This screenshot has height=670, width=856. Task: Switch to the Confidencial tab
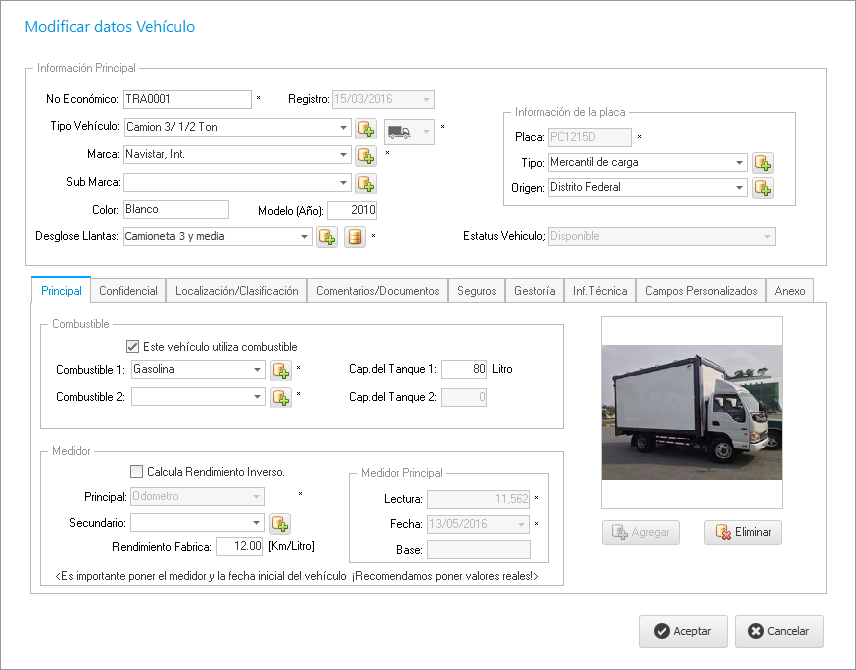tap(128, 291)
